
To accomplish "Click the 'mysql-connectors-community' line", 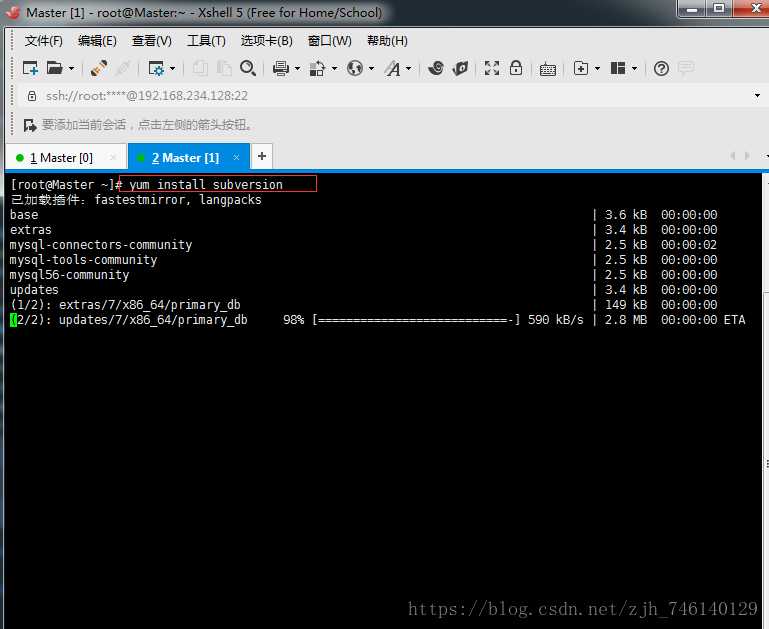I will (101, 245).
